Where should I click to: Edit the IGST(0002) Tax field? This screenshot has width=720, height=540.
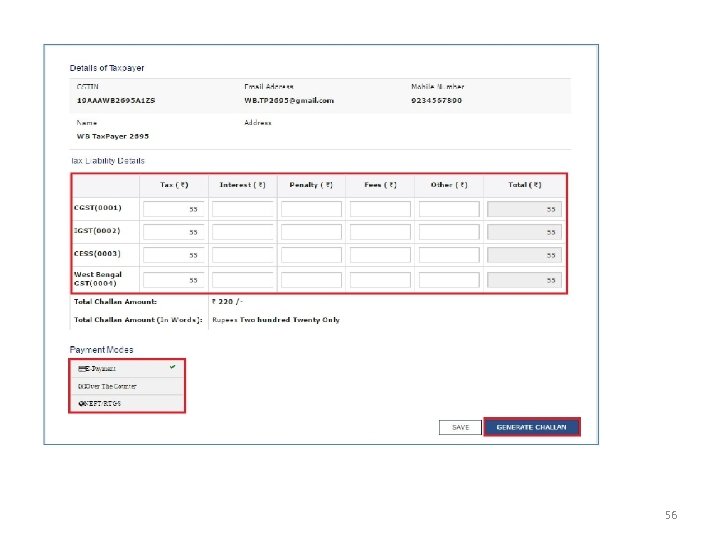(x=173, y=232)
